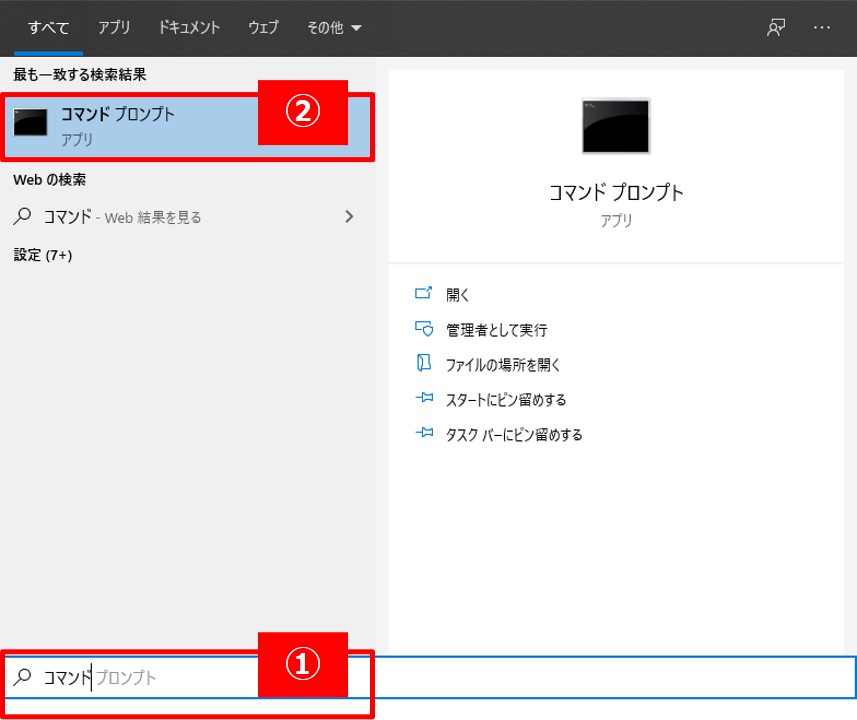Expand the その他 dropdown
Image resolution: width=857 pixels, height=720 pixels.
334,28
